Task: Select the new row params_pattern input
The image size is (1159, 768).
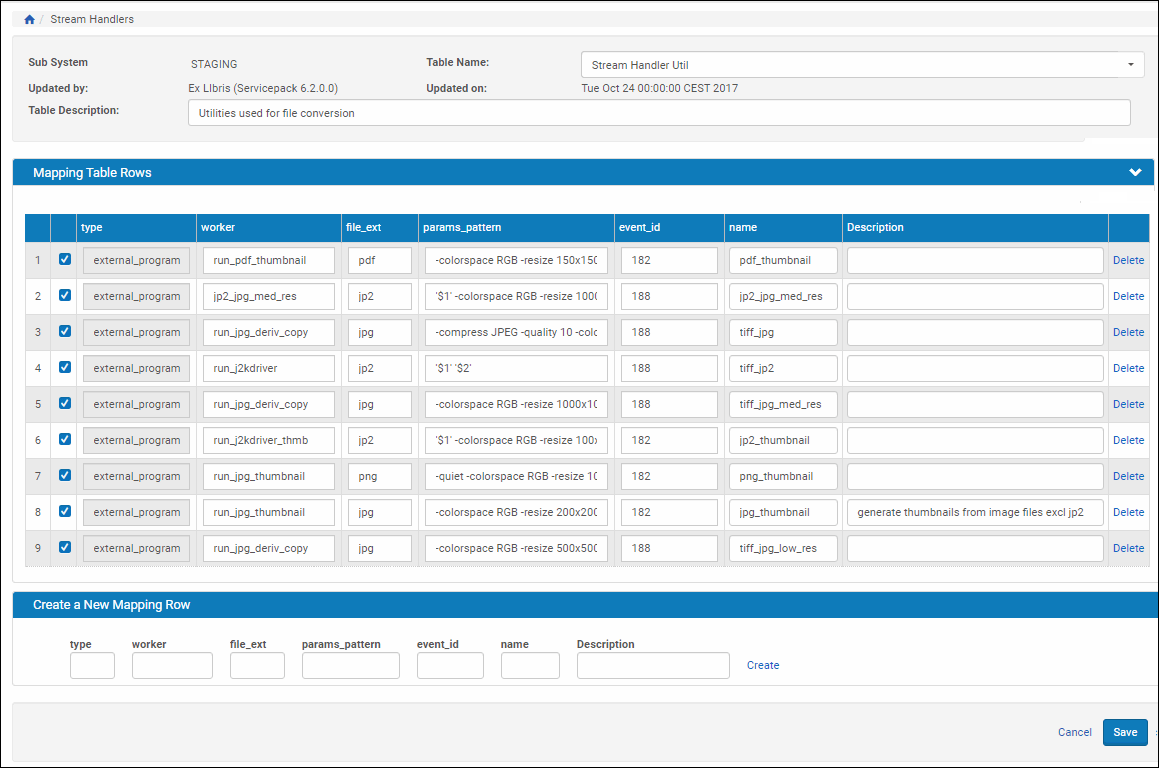Action: tap(350, 666)
